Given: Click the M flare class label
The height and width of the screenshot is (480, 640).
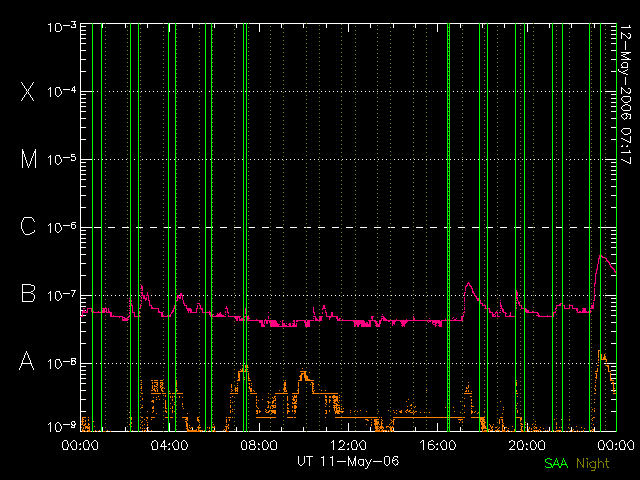Looking at the screenshot, I should pyautogui.click(x=29, y=159).
